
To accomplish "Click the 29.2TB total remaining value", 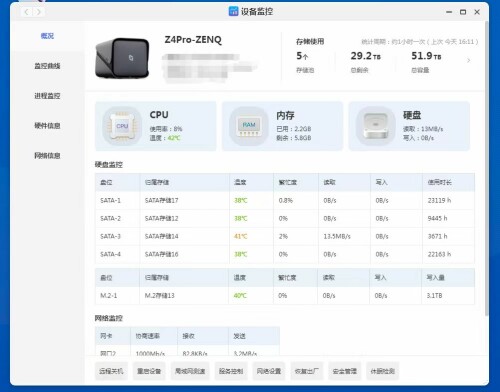I will (x=365, y=56).
